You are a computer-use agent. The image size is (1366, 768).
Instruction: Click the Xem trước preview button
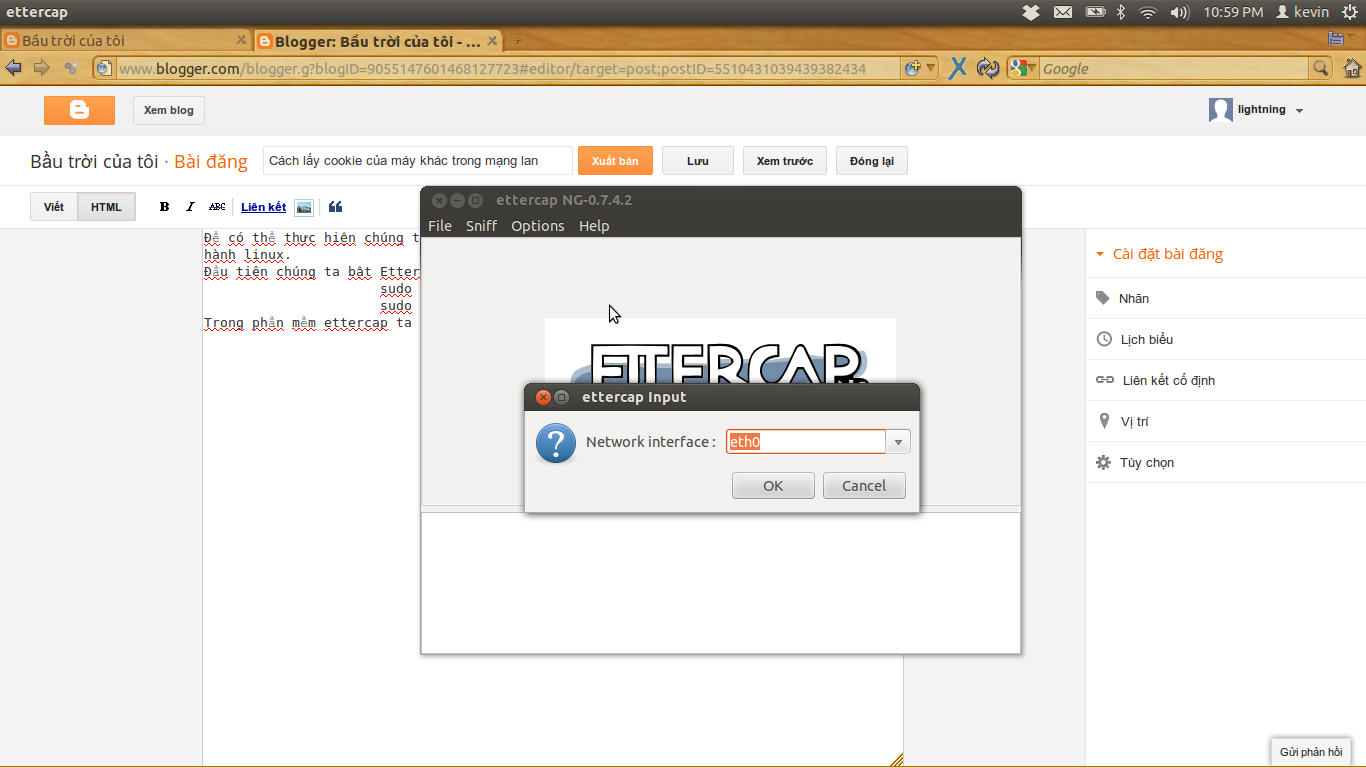tap(784, 161)
